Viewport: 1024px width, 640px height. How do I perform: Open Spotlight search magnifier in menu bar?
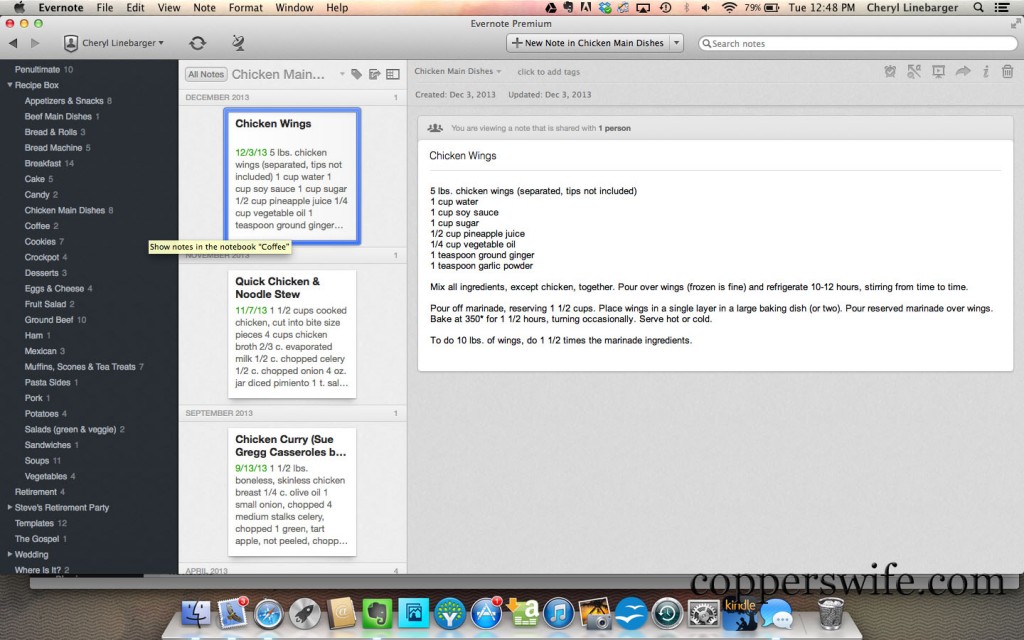[978, 8]
